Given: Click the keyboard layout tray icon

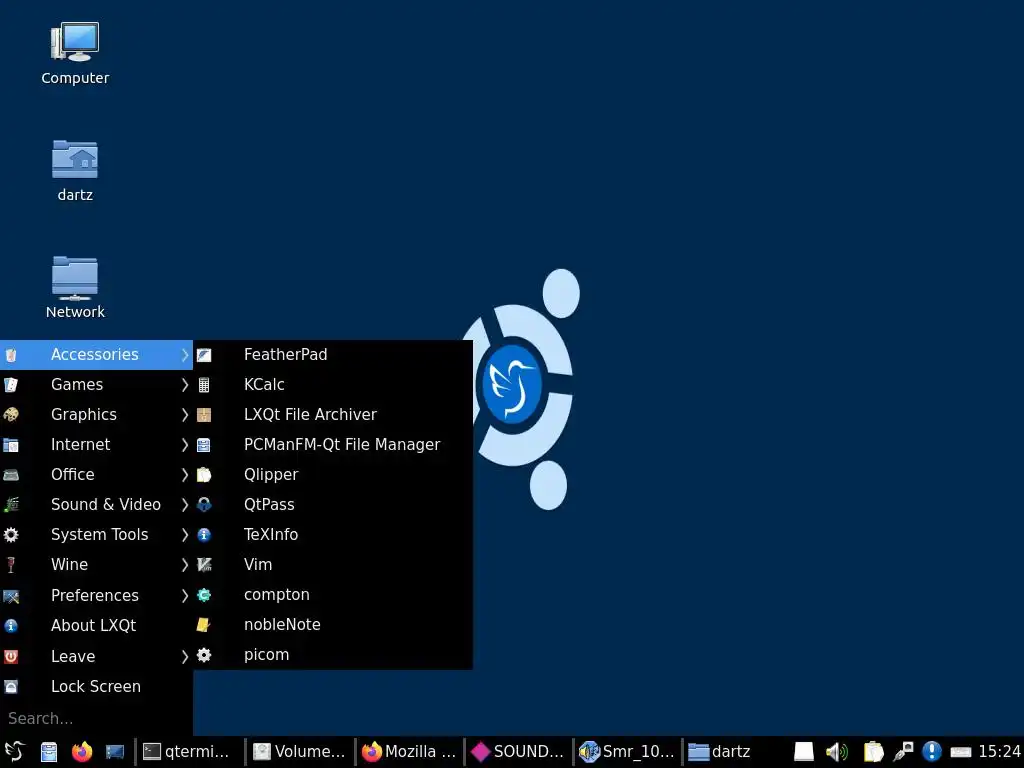Looking at the screenshot, I should 961,752.
